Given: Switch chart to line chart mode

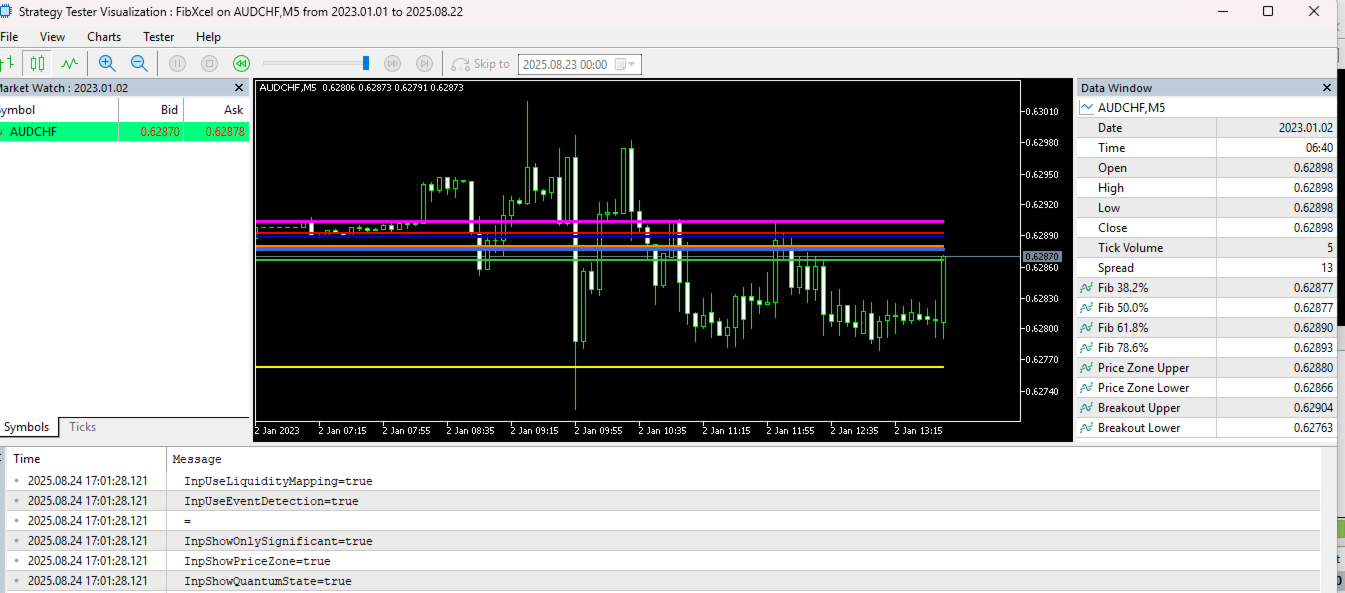Looking at the screenshot, I should pos(69,63).
